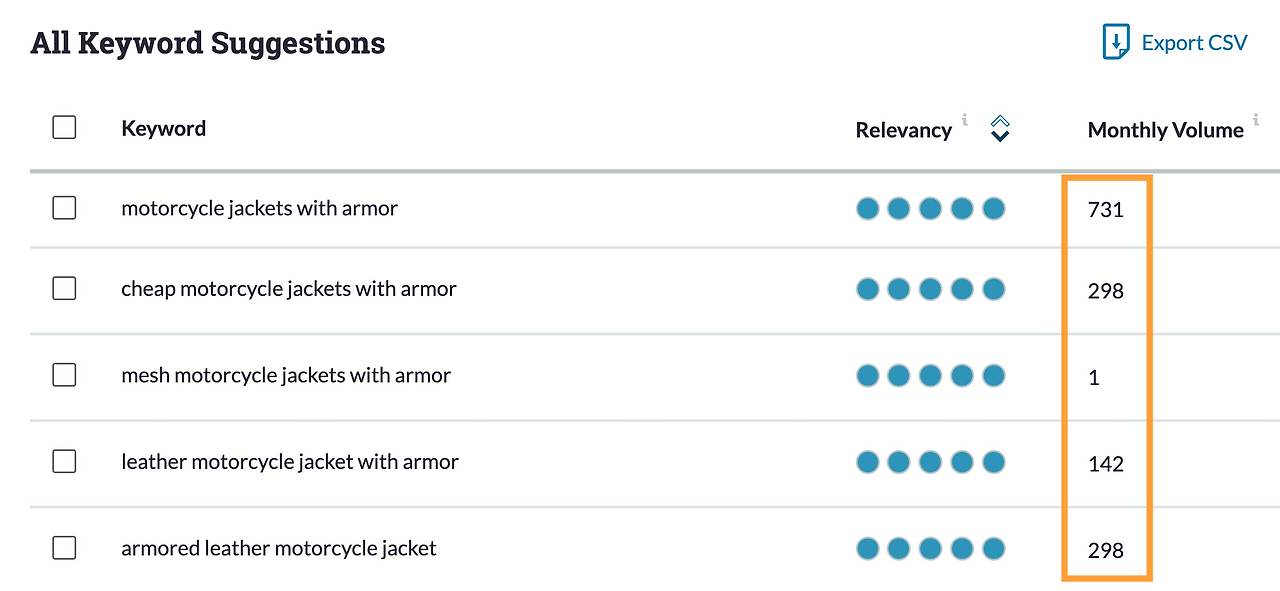Tick the cheap motorcycle jackets with armor checkbox
1280x591 pixels.
[x=64, y=288]
